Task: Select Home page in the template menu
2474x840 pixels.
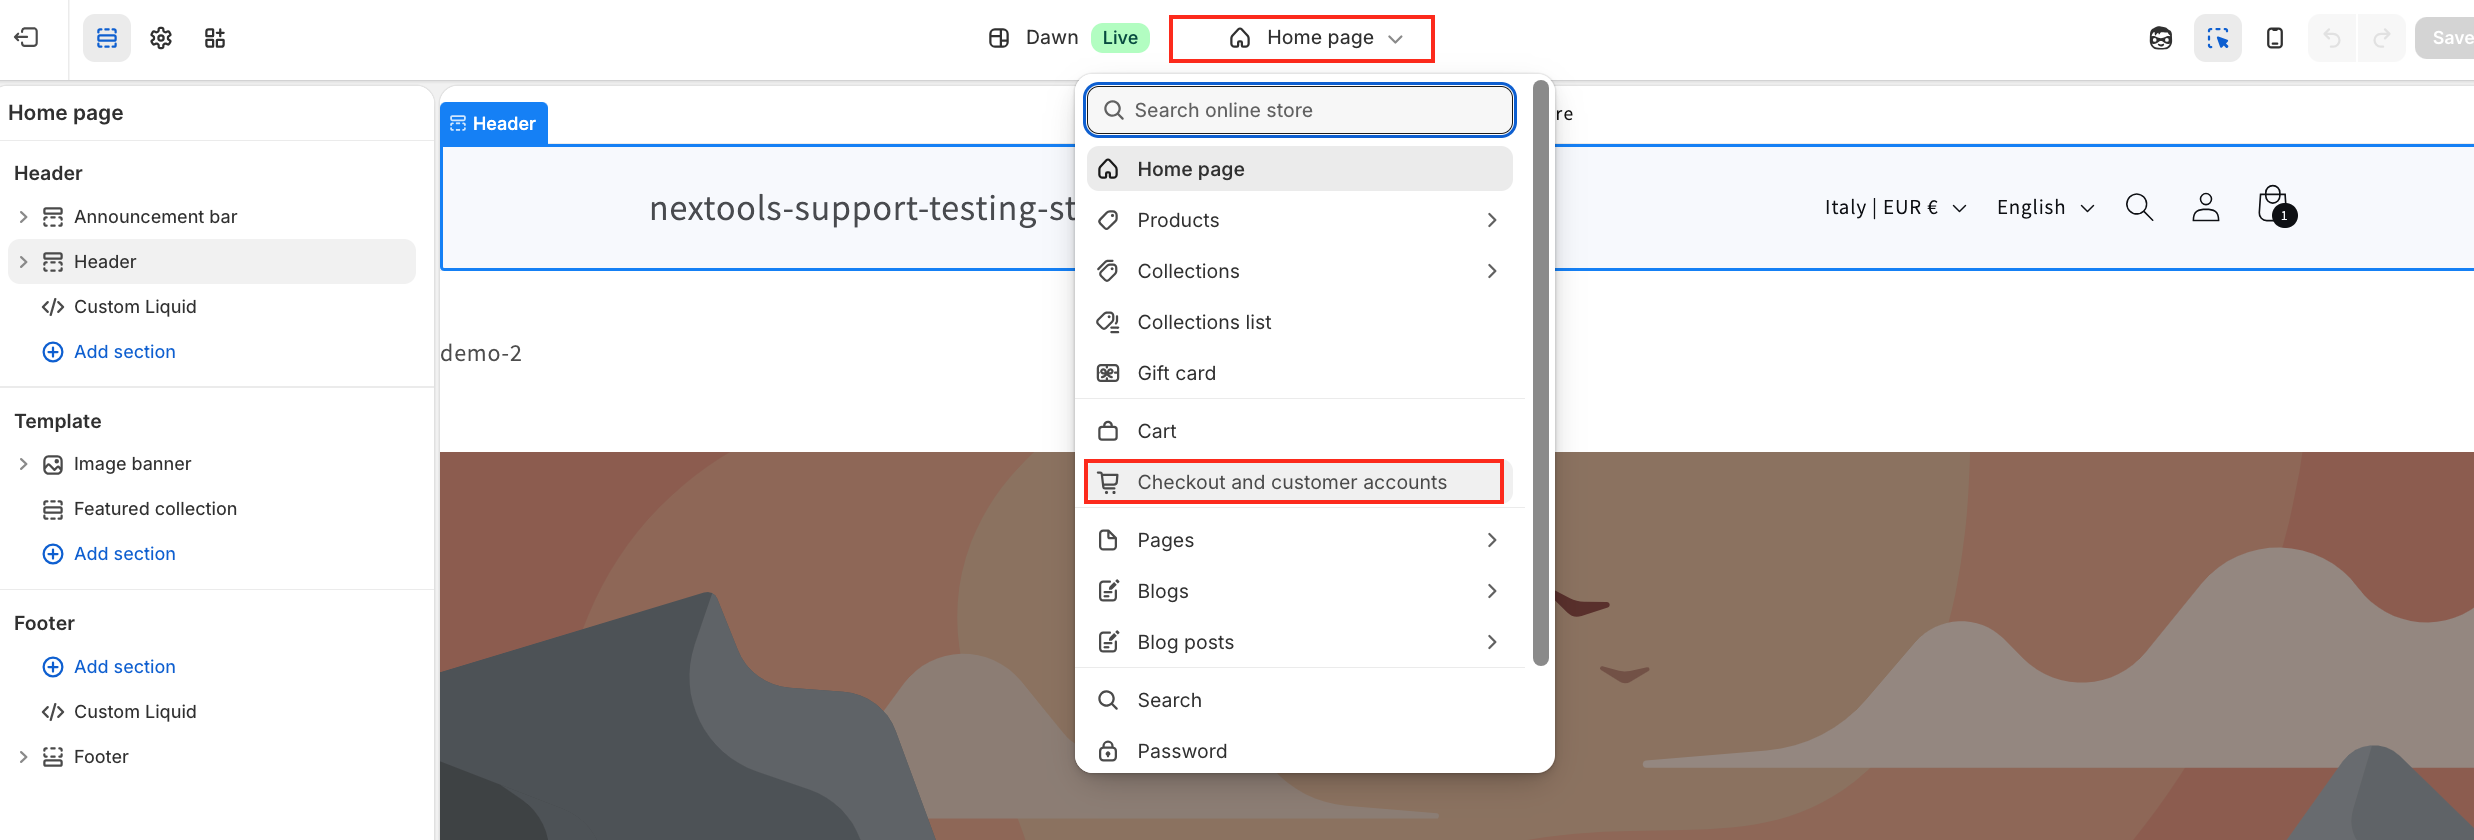Action: [1300, 169]
